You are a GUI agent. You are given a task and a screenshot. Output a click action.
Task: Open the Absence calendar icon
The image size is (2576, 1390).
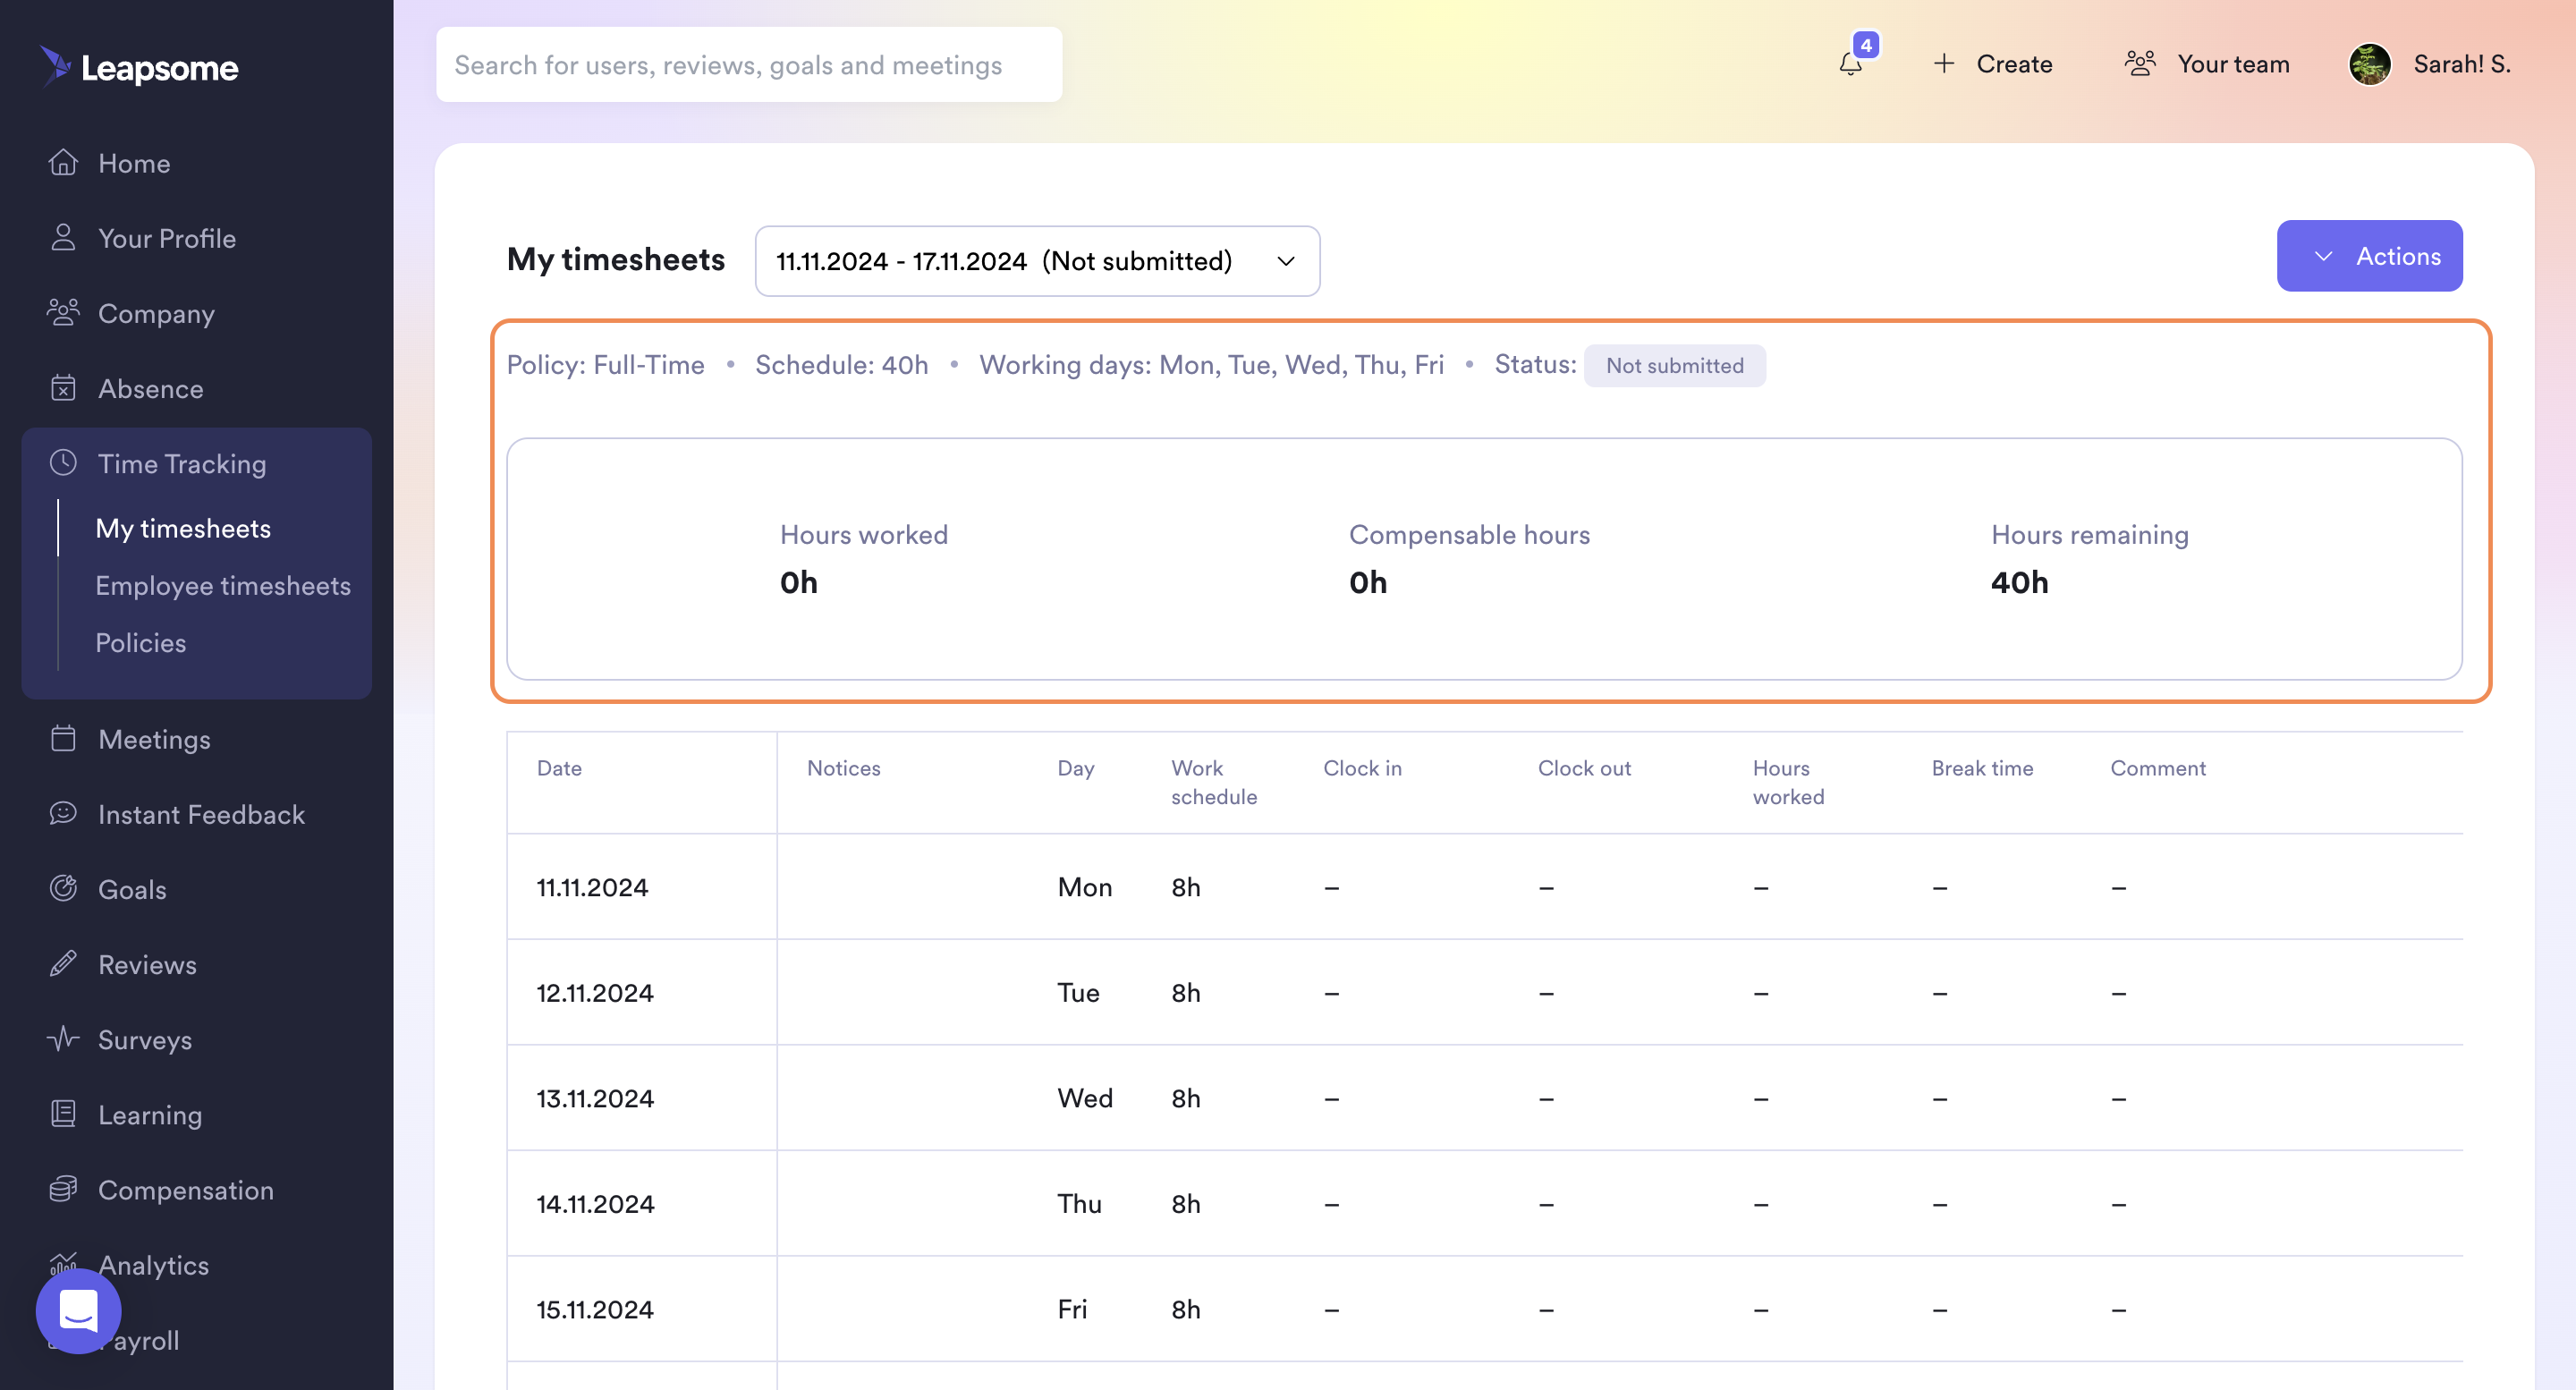point(63,388)
